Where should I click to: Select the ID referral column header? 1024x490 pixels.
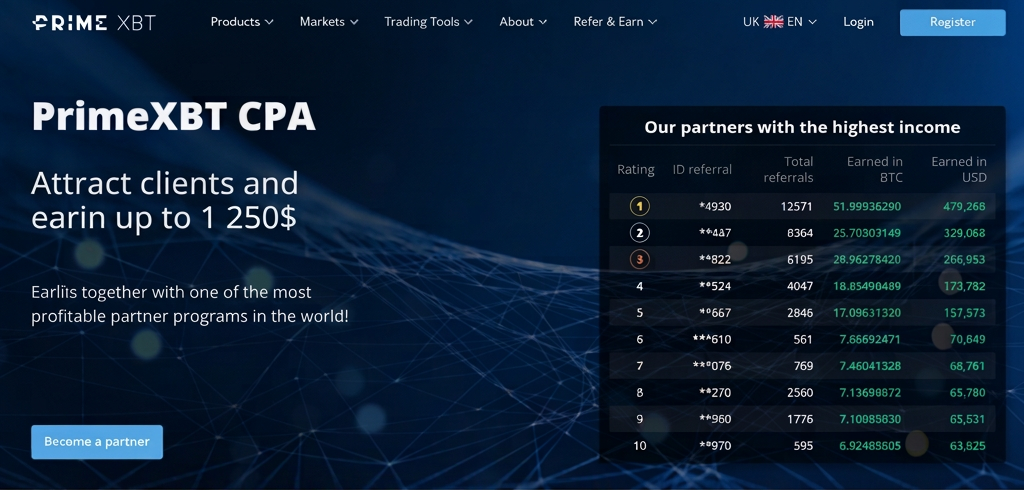[x=702, y=170]
